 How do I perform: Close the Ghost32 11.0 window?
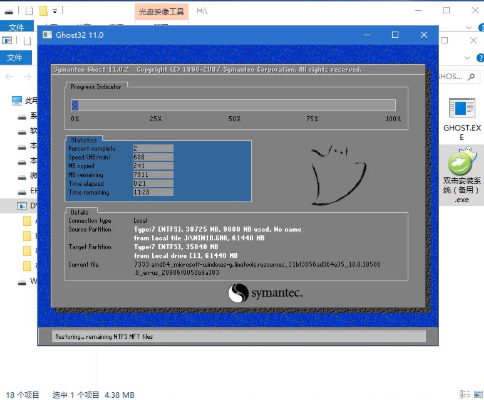coord(424,35)
